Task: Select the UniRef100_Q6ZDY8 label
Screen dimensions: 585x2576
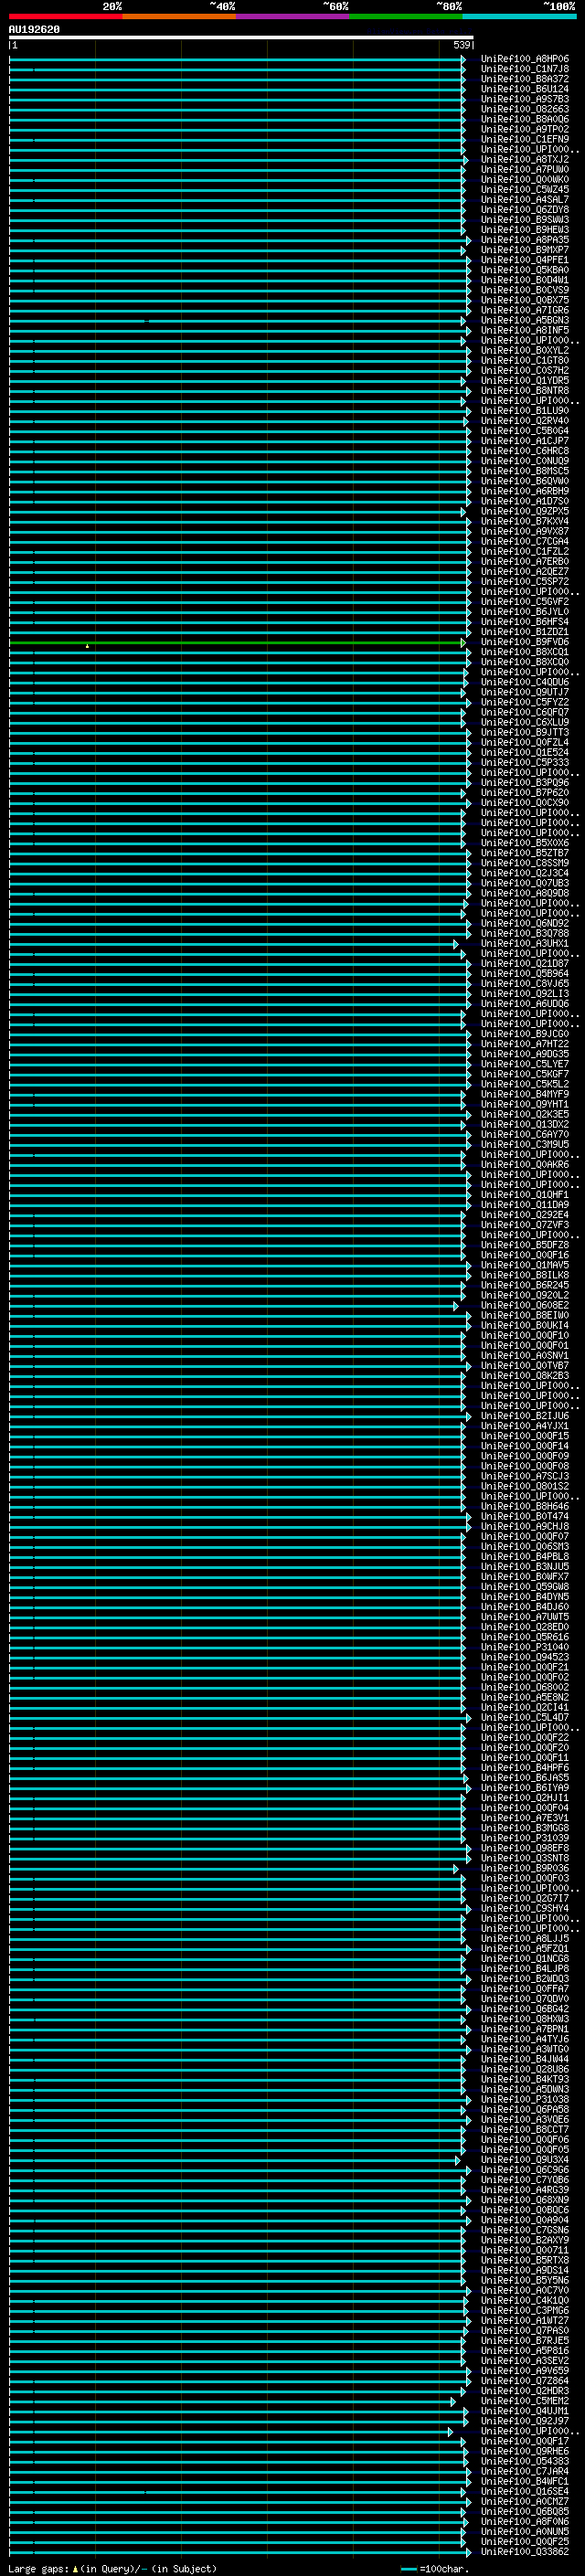Action: tap(525, 210)
